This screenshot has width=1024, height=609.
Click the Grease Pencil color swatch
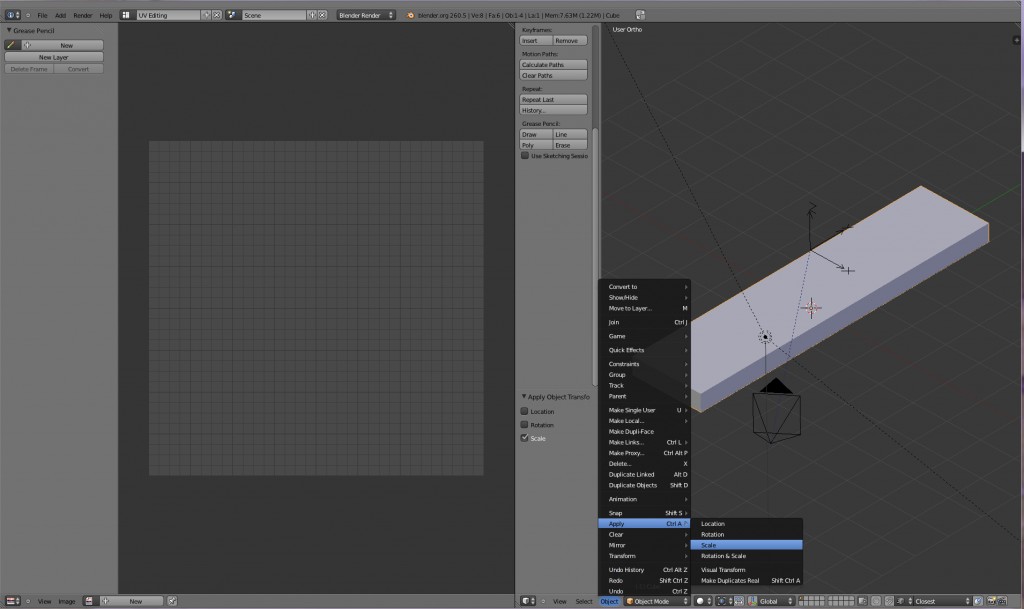10,45
